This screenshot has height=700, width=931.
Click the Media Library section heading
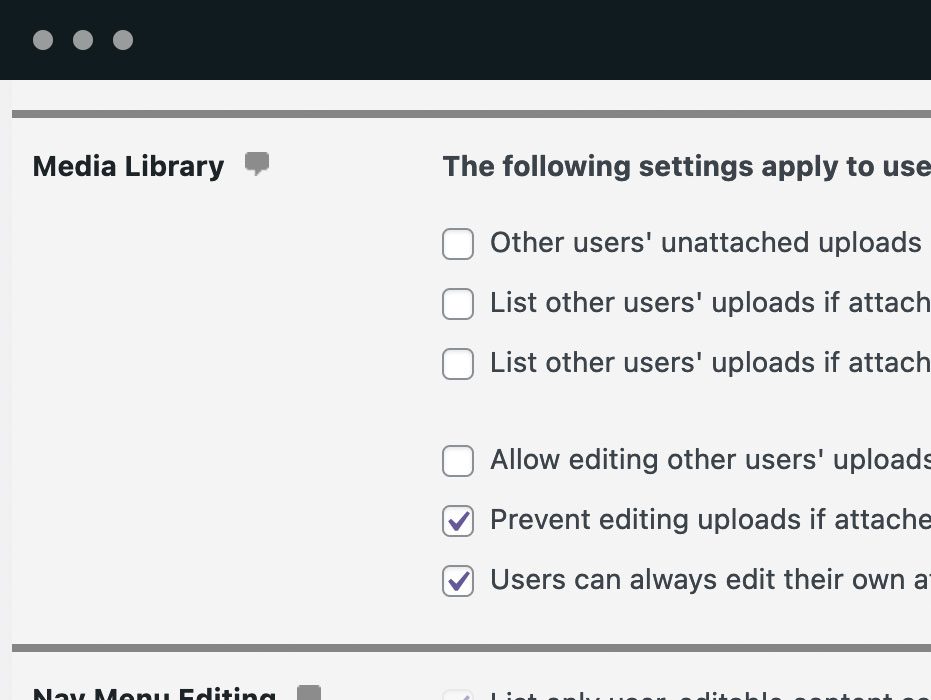(x=128, y=166)
